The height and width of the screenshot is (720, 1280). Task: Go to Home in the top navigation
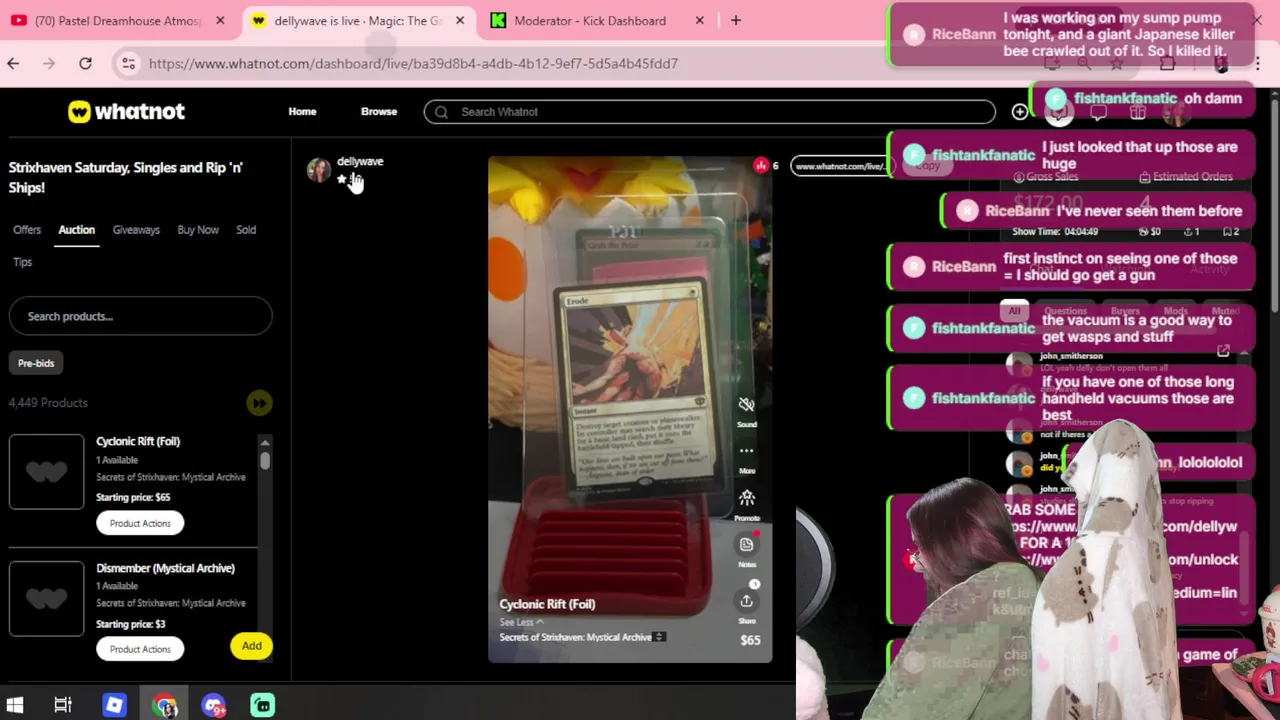302,112
